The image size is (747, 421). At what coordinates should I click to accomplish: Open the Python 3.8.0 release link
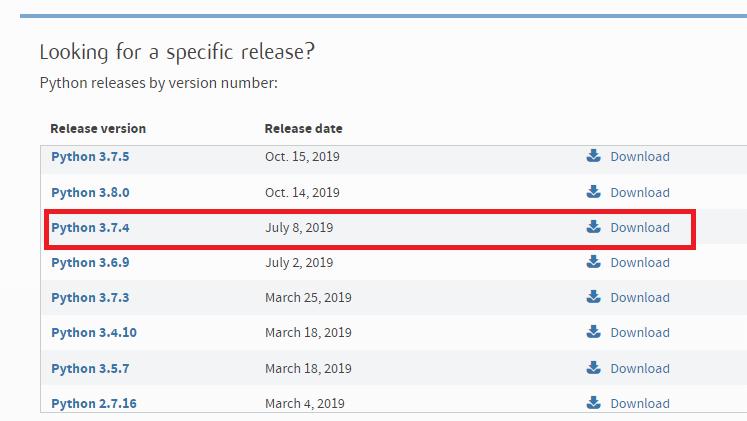[x=90, y=192]
